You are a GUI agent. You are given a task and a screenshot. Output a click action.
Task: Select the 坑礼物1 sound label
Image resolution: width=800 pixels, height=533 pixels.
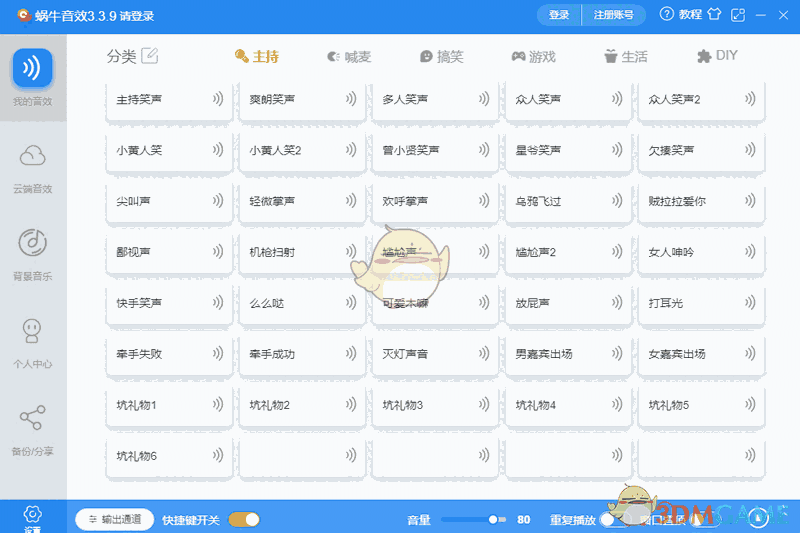point(136,405)
